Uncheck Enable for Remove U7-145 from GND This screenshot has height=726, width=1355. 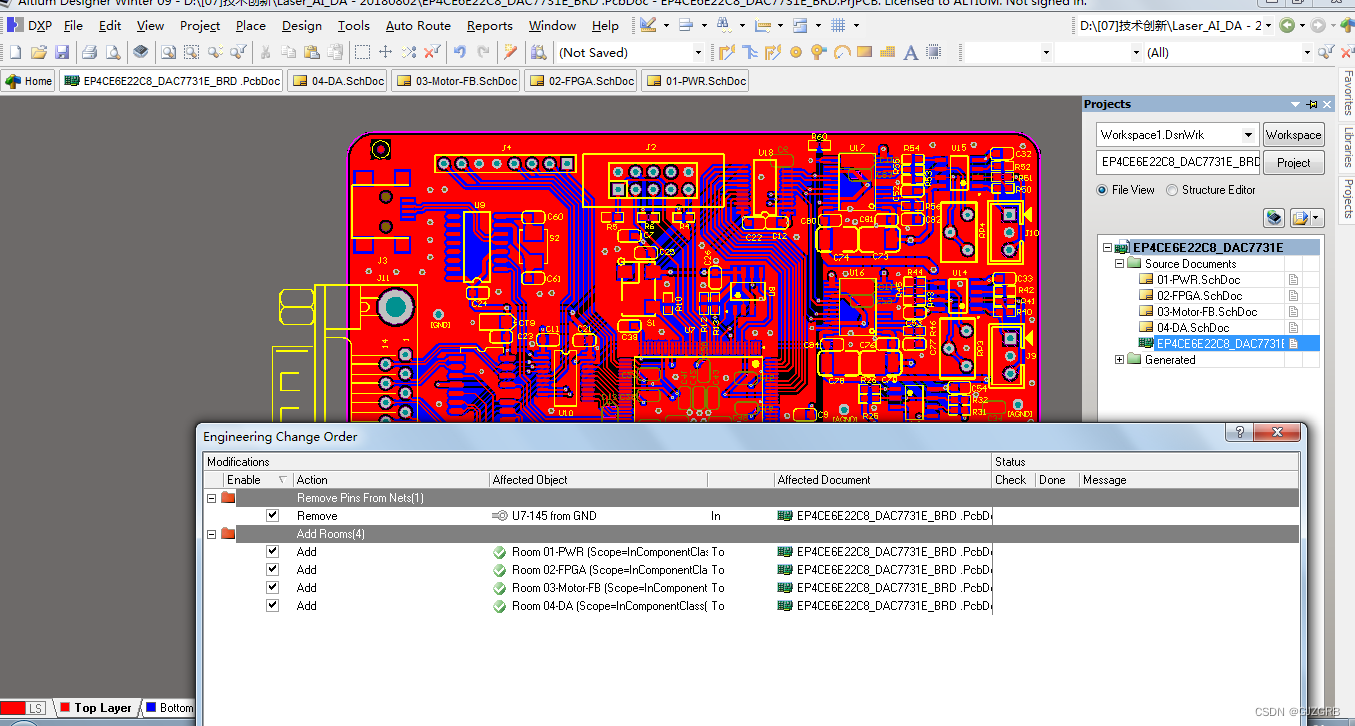[x=272, y=515]
